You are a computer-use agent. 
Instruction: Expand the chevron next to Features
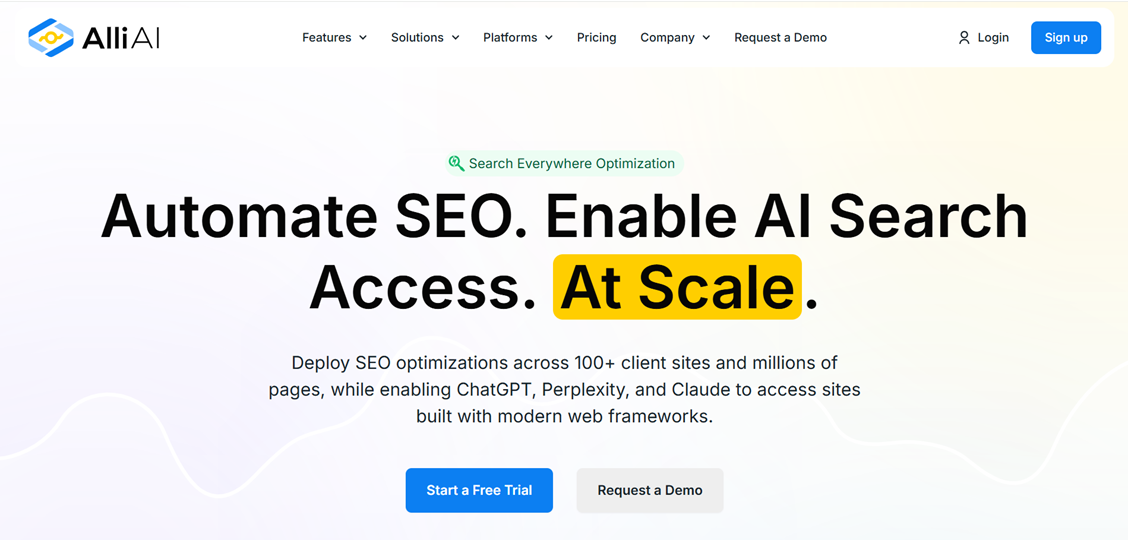(363, 38)
